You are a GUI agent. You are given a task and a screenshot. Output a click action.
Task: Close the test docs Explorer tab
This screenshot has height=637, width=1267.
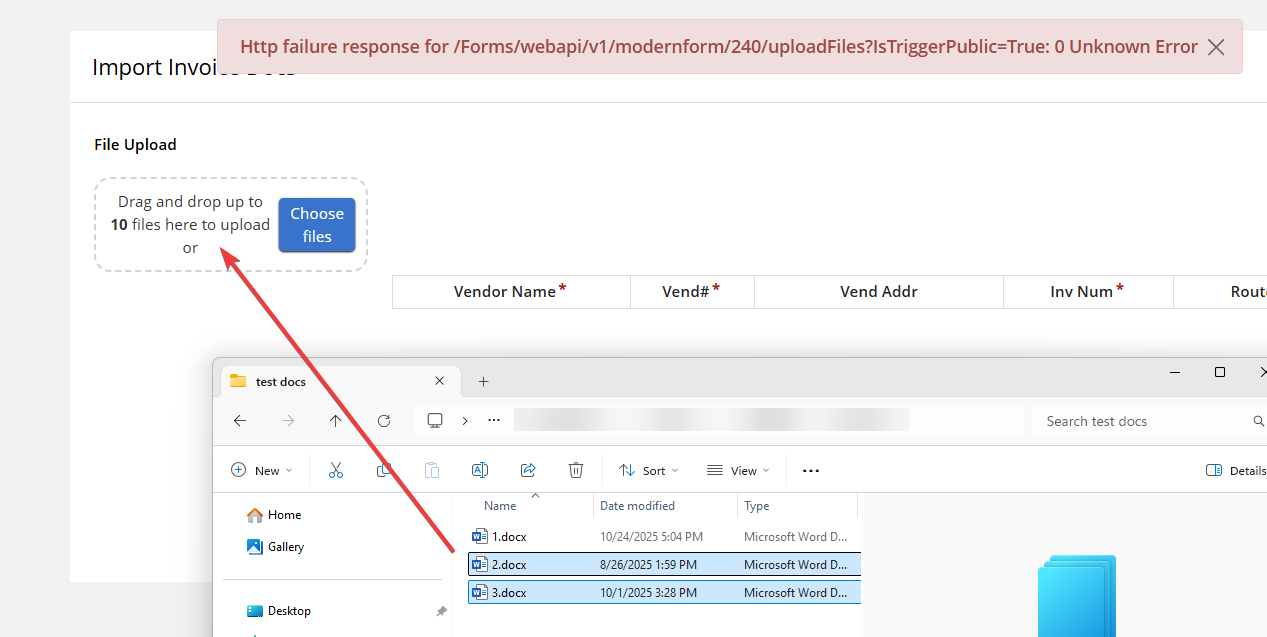439,381
